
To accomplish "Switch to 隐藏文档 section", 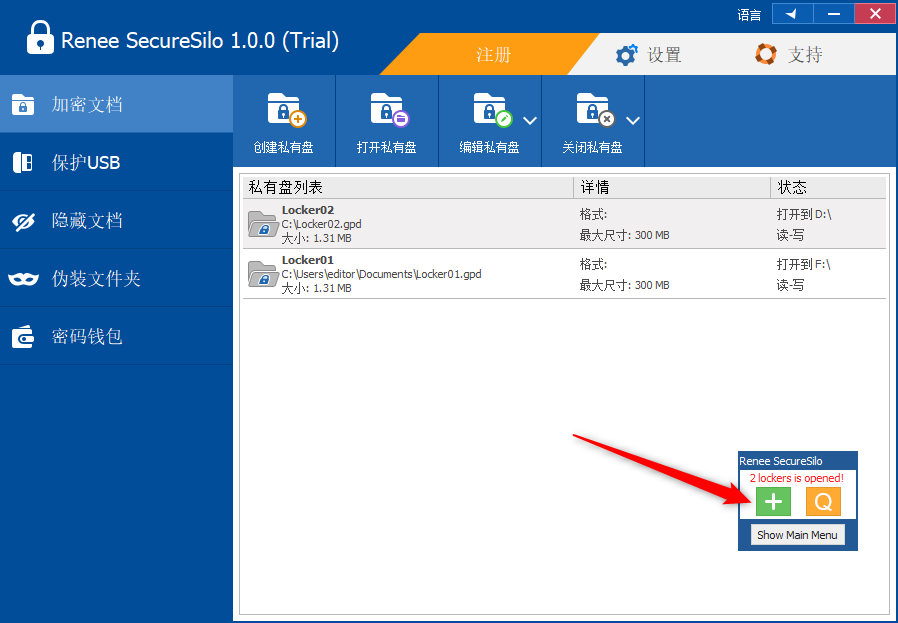I will point(116,220).
